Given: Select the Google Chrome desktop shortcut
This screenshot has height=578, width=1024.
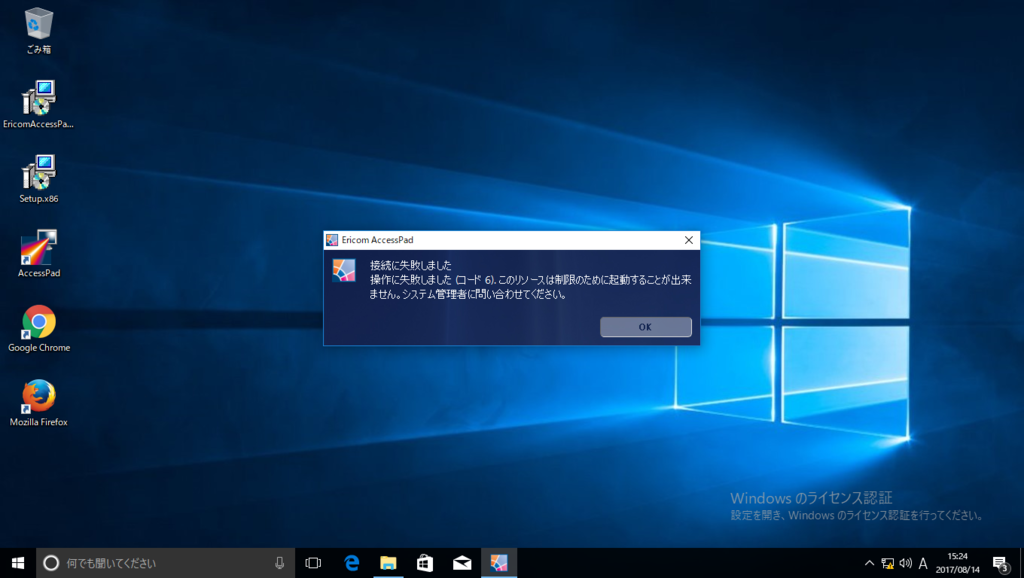Looking at the screenshot, I should coord(39,329).
